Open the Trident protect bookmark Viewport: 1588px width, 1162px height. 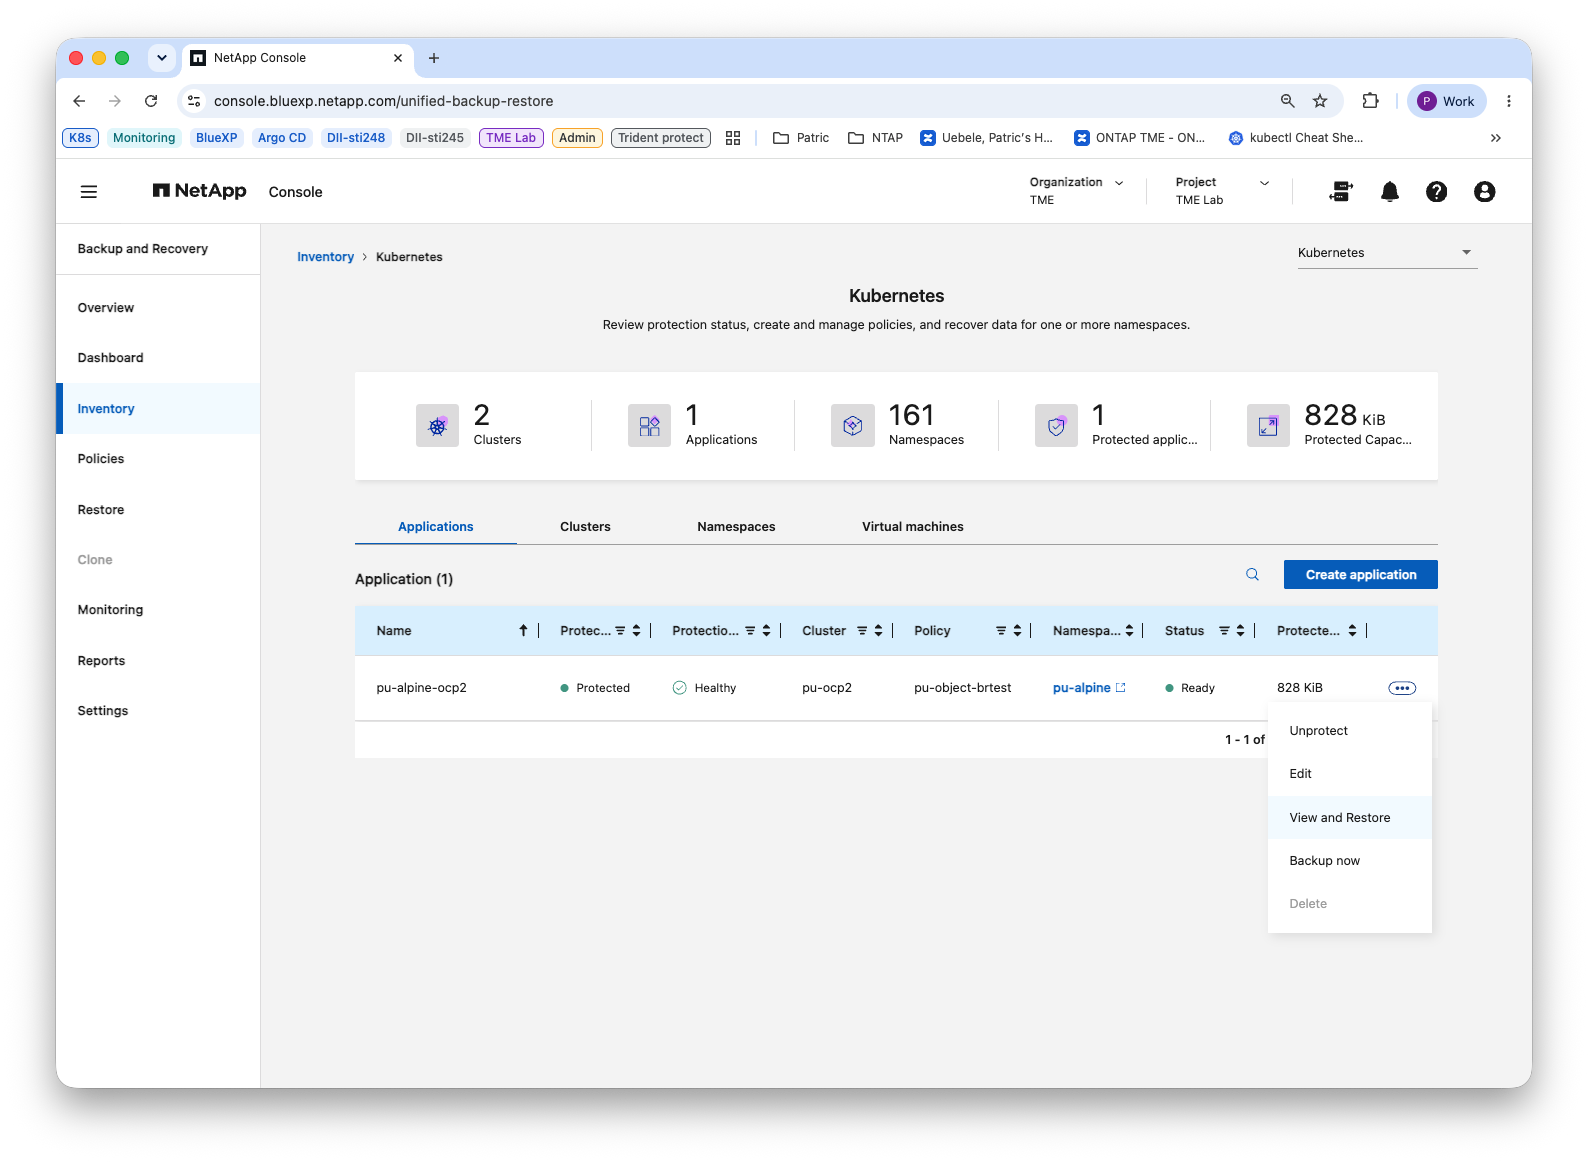point(661,138)
